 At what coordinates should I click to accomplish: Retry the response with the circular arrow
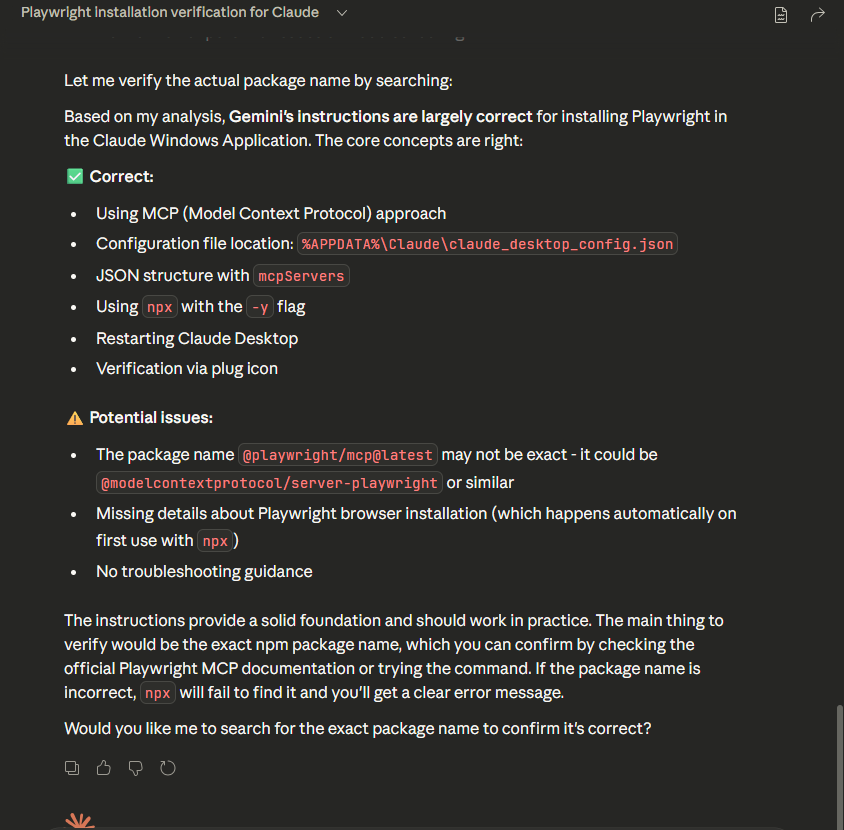[x=168, y=768]
